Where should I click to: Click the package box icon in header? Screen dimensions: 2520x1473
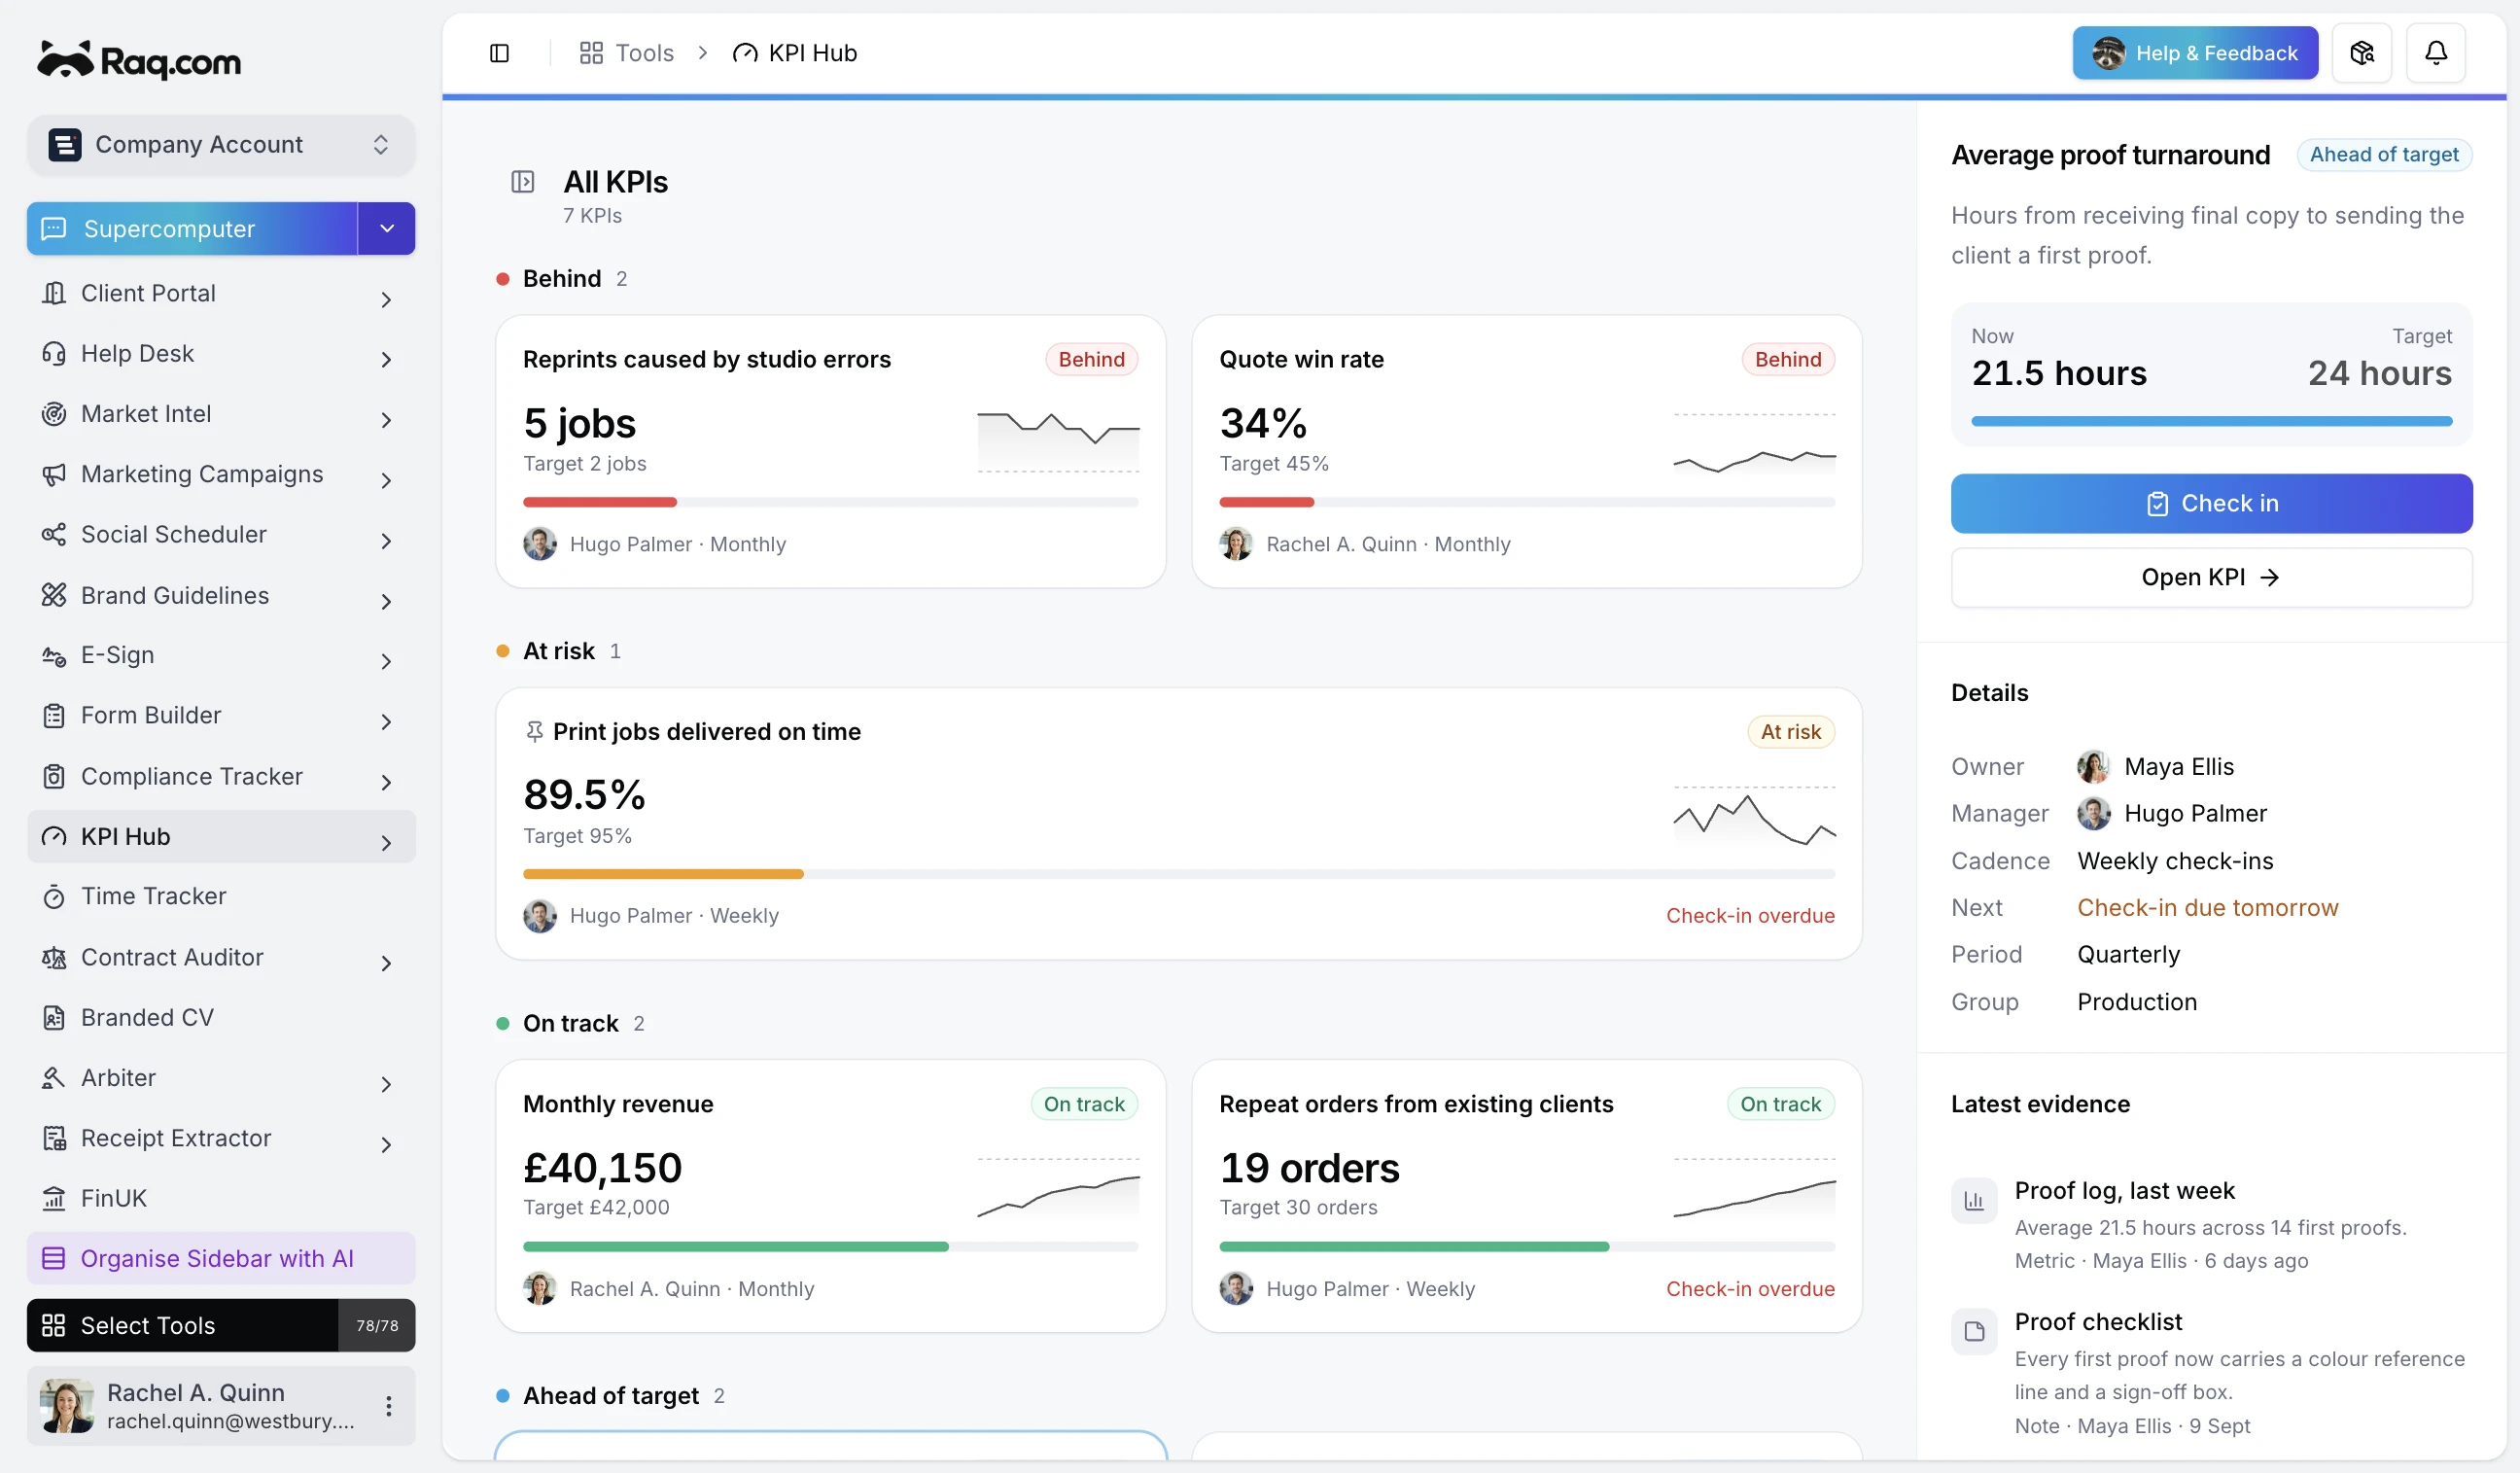[x=2361, y=53]
